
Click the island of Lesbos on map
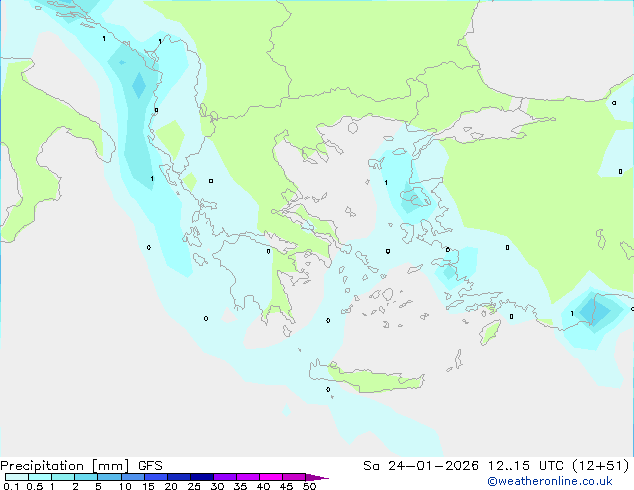(416, 197)
